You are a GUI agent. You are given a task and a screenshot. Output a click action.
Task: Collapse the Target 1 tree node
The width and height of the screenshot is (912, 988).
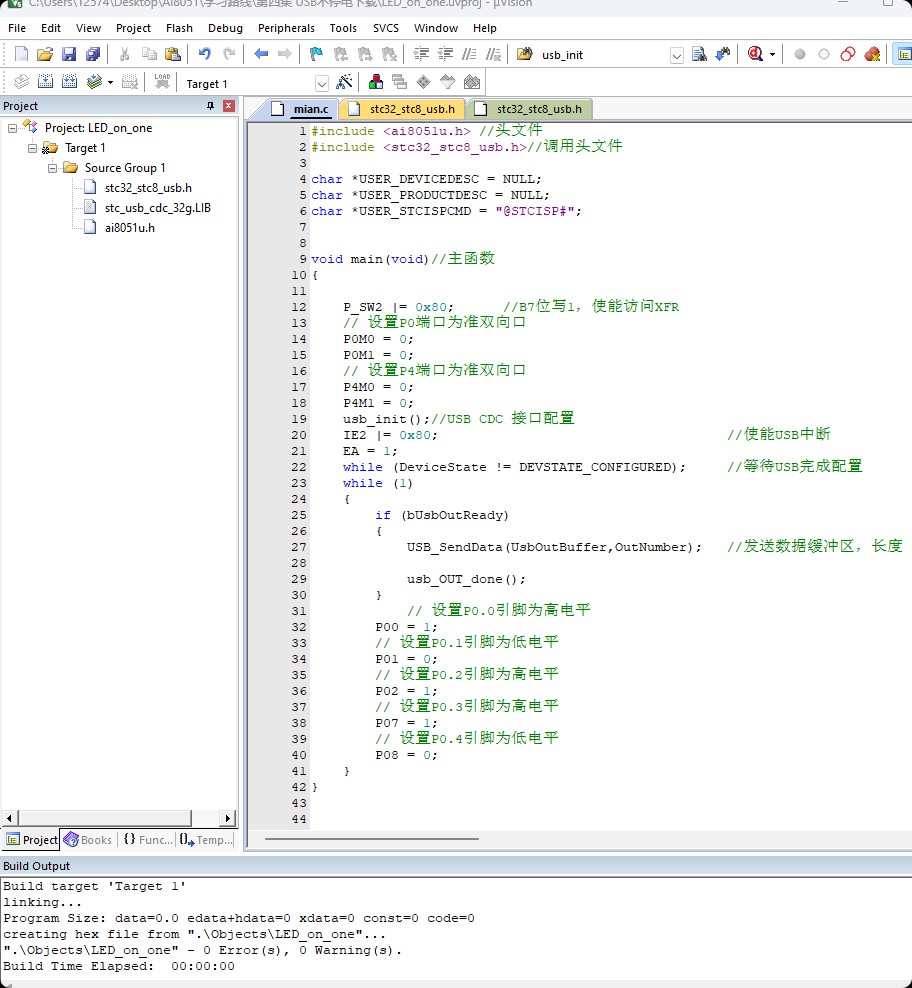point(33,148)
